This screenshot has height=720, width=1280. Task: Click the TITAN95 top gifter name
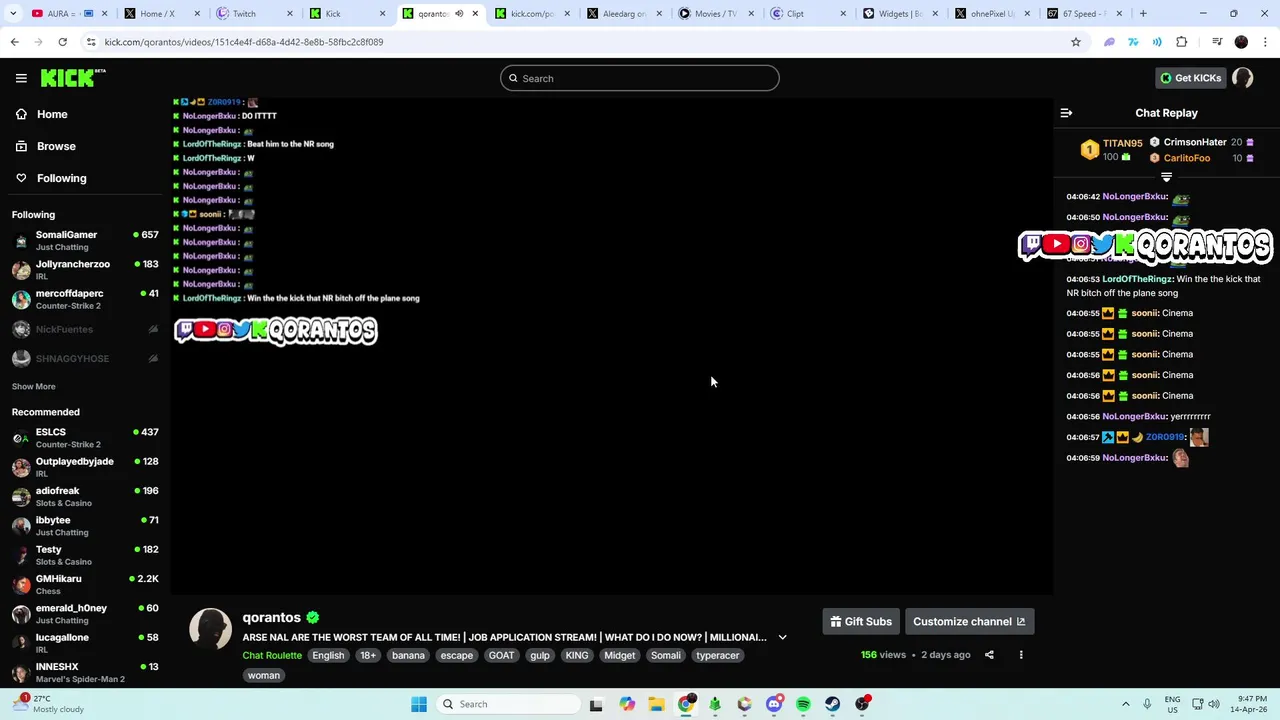coord(1122,144)
